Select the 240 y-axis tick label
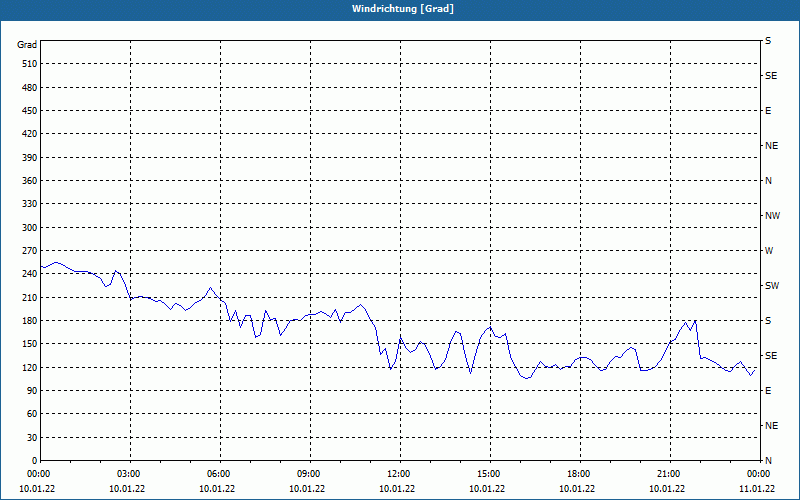 tap(30, 274)
